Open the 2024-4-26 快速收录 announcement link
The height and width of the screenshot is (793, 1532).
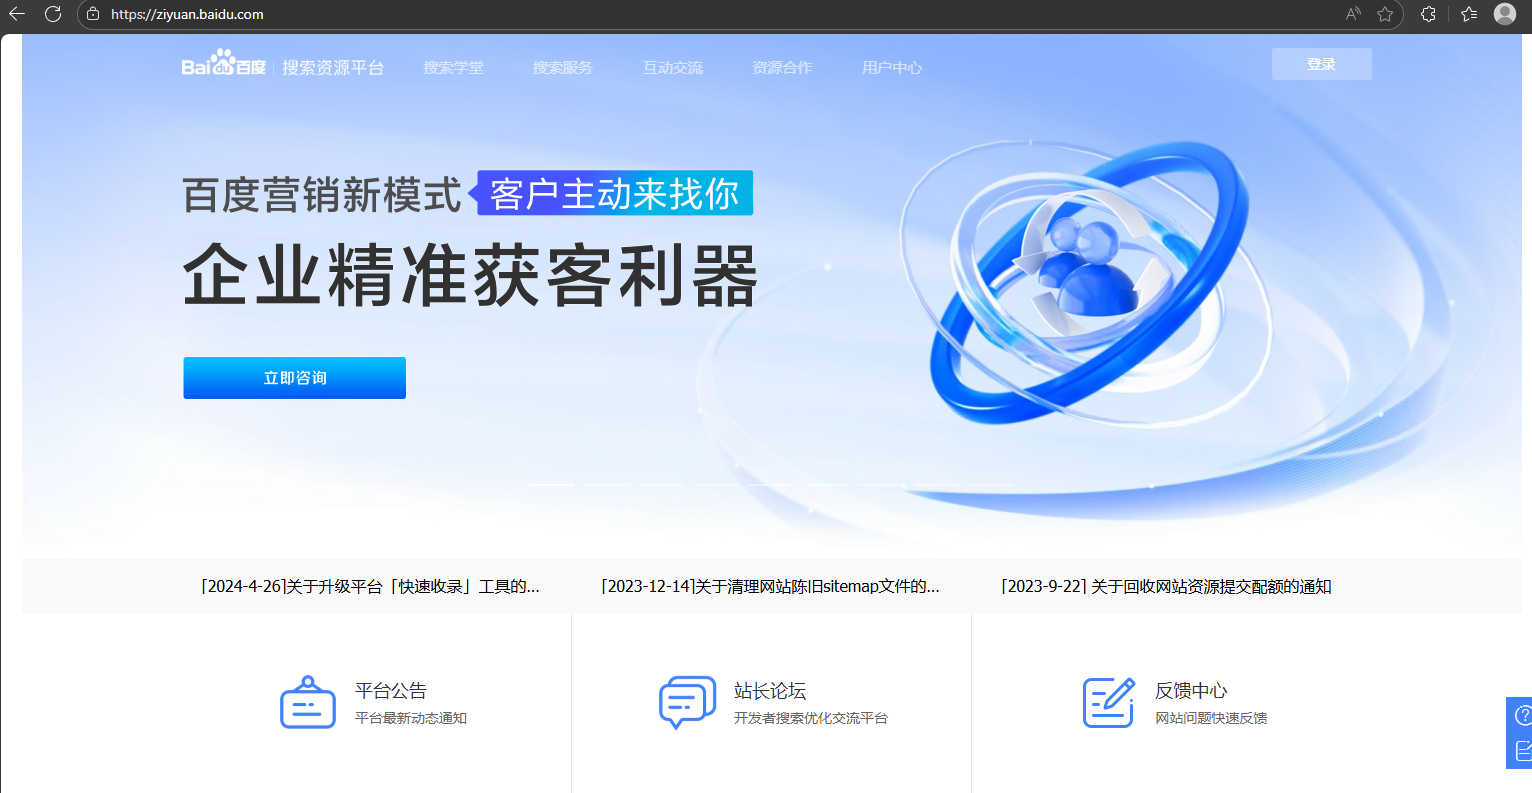point(370,587)
